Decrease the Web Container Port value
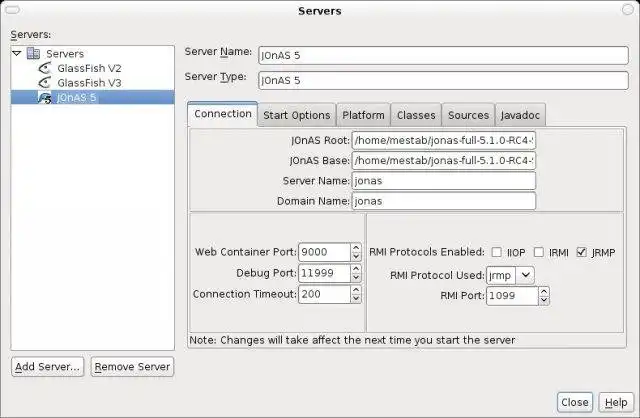640x418 pixels. [356, 256]
